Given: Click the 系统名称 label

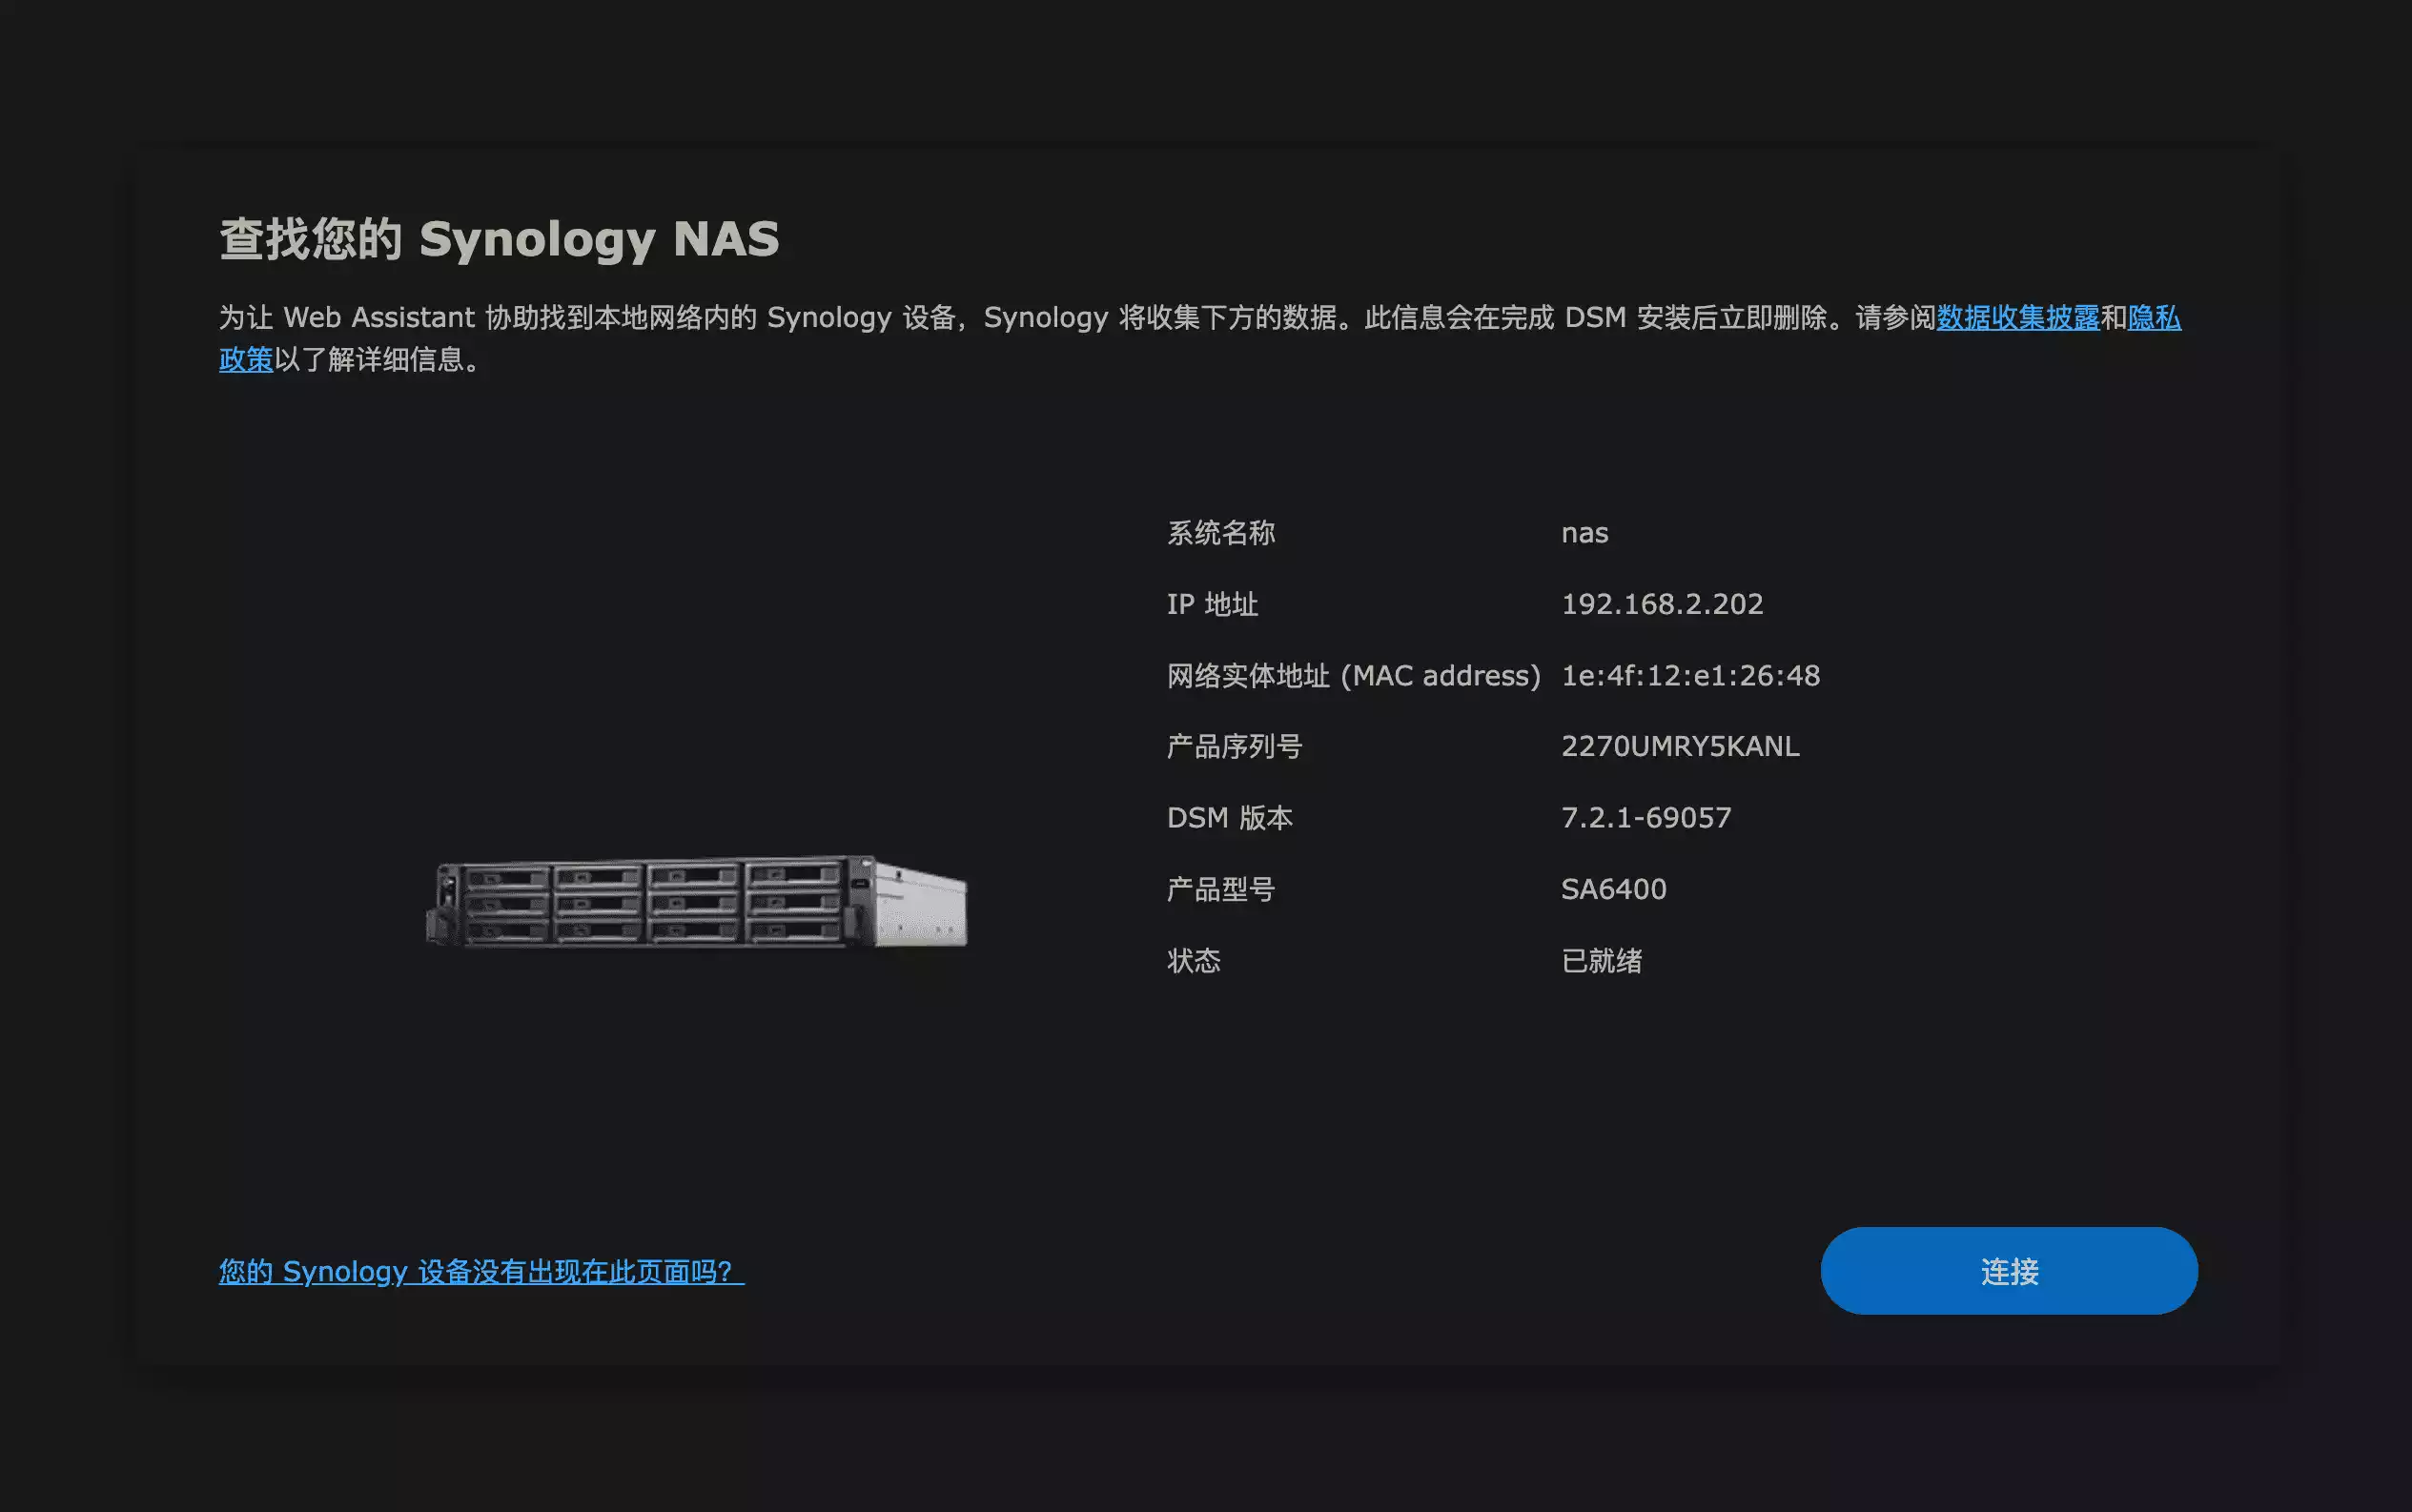Looking at the screenshot, I should (1220, 533).
